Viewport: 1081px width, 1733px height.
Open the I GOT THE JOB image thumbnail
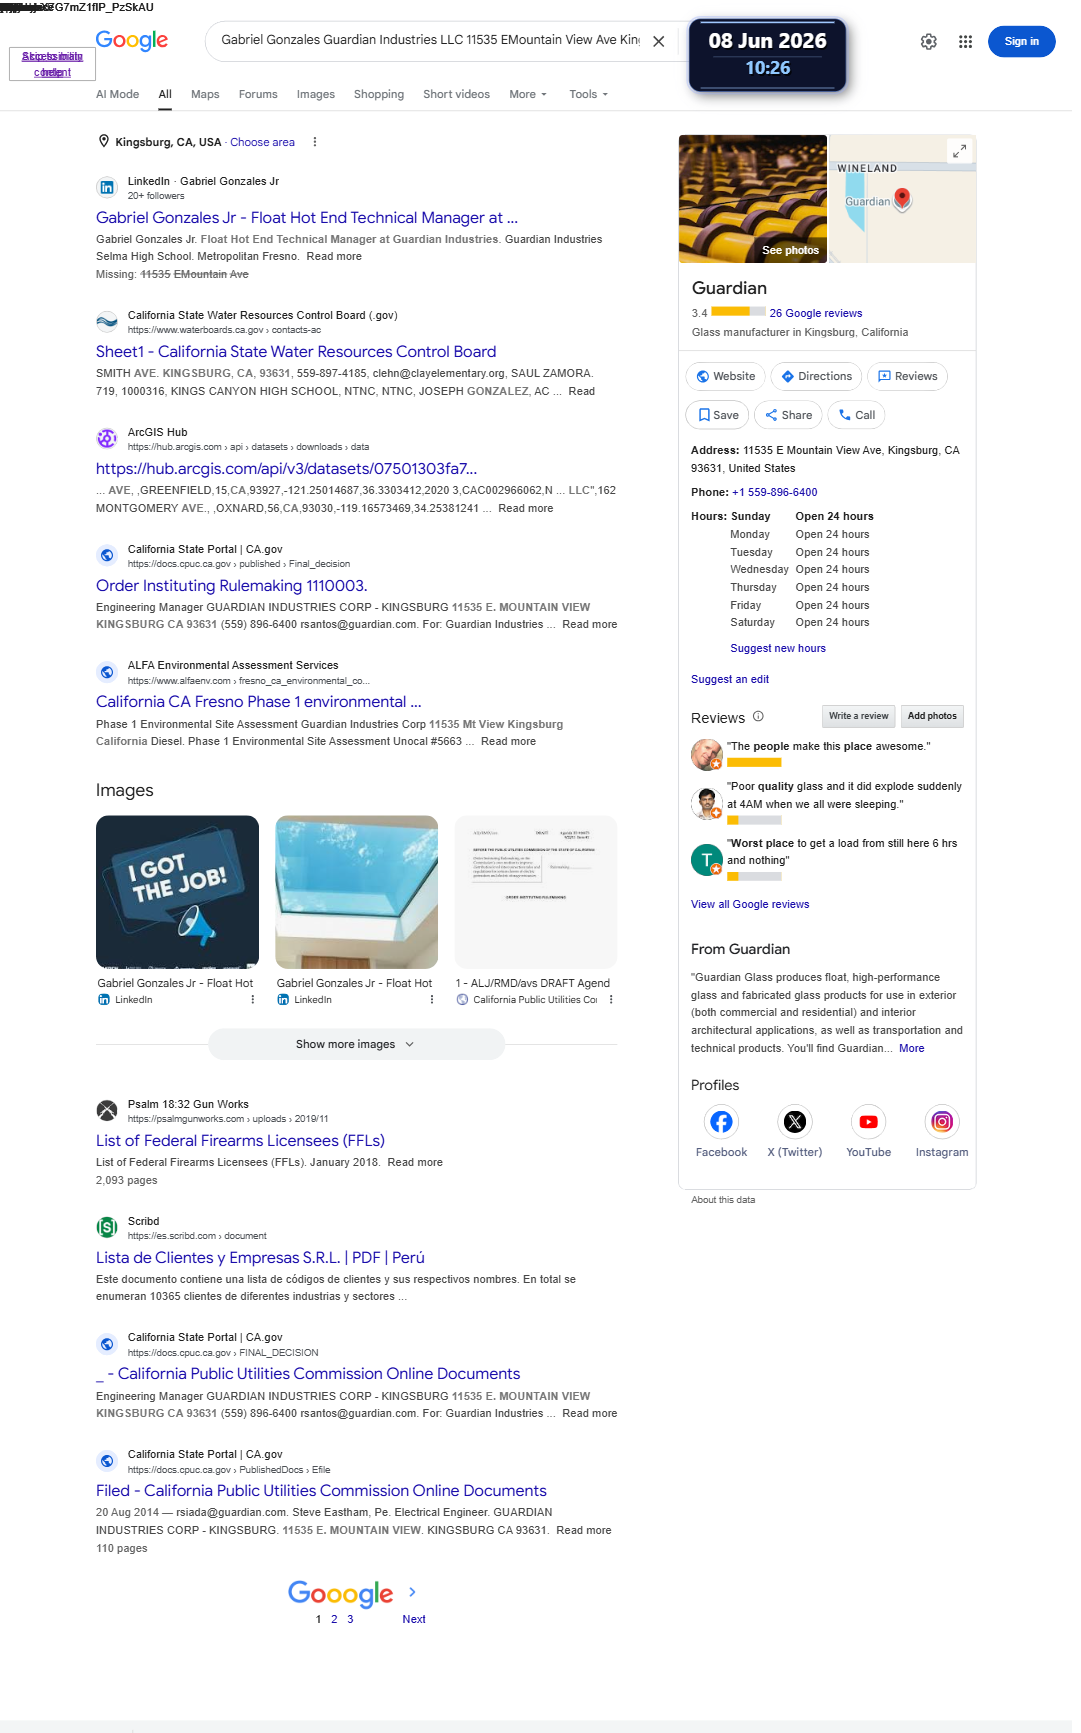pyautogui.click(x=177, y=892)
